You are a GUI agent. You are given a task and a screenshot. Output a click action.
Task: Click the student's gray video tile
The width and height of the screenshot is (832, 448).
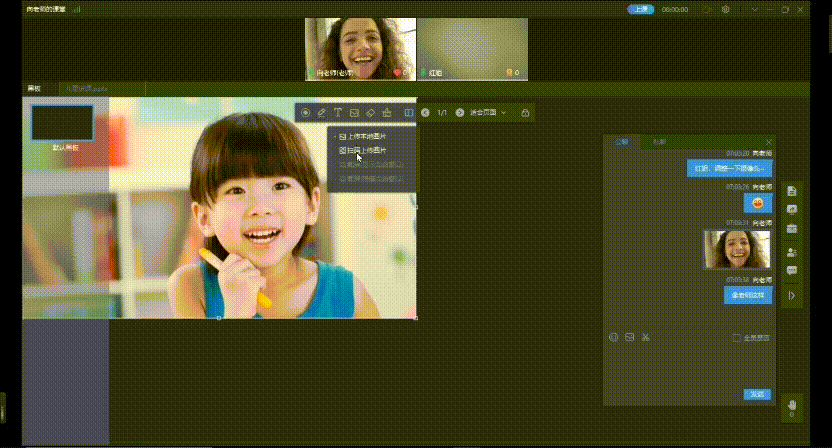coord(472,49)
